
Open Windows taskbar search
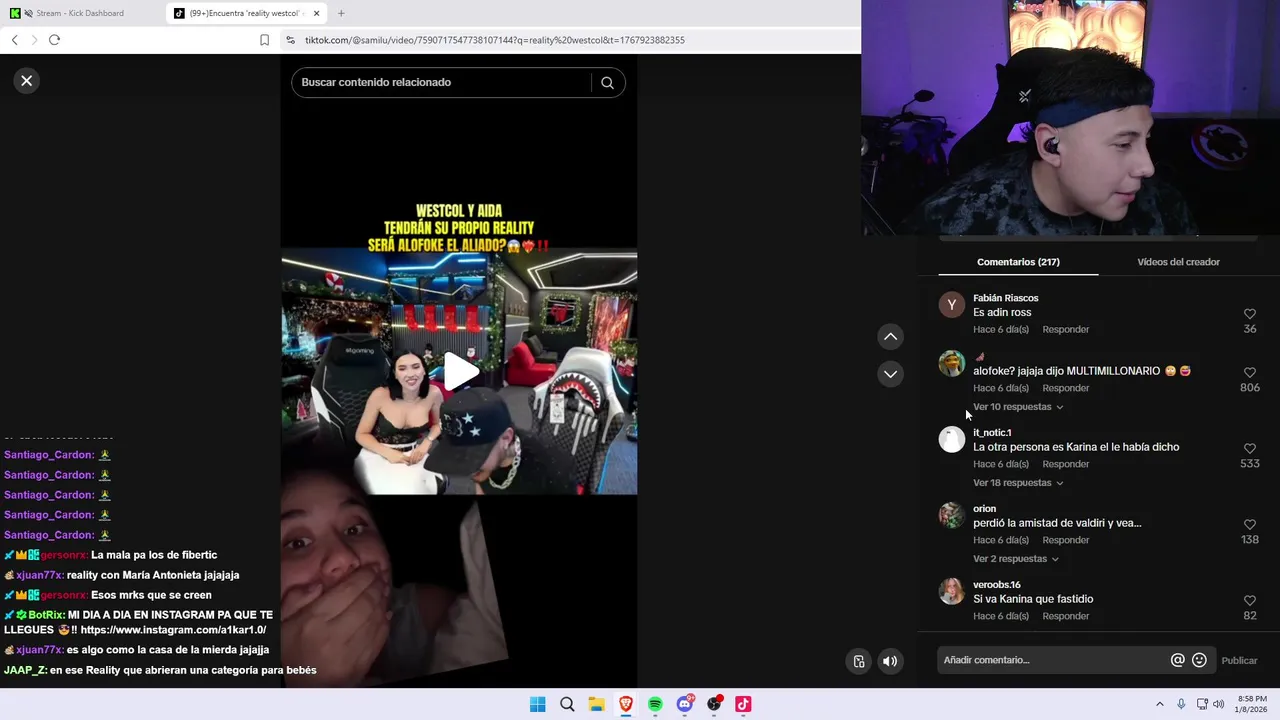pos(567,704)
